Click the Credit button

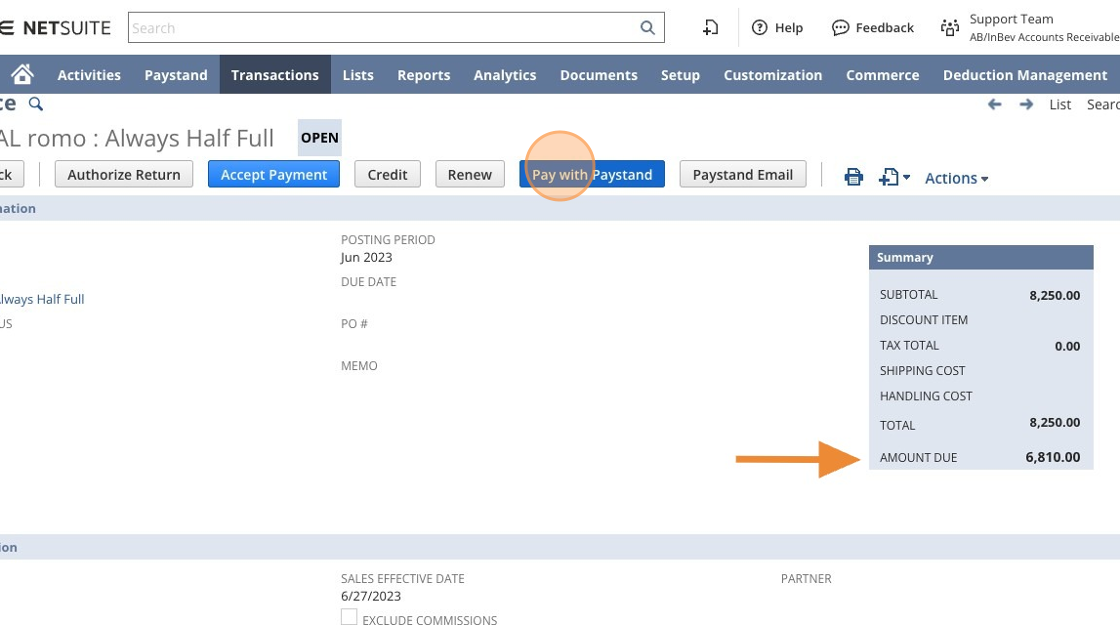pyautogui.click(x=387, y=174)
